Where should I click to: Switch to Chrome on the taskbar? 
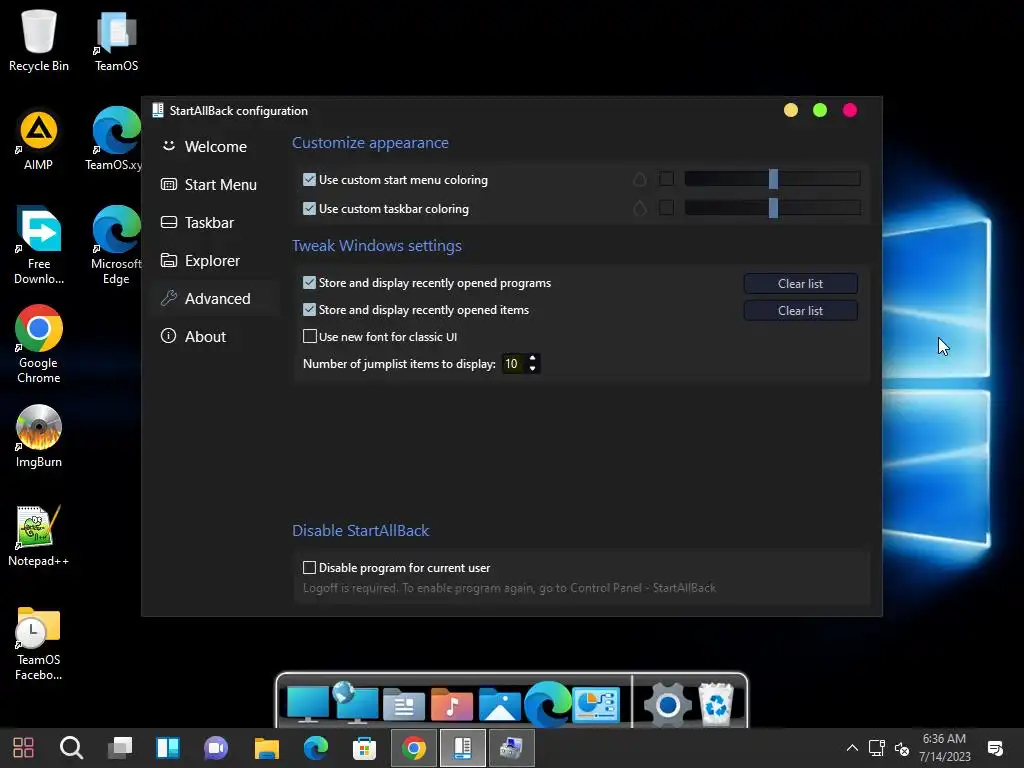(413, 748)
